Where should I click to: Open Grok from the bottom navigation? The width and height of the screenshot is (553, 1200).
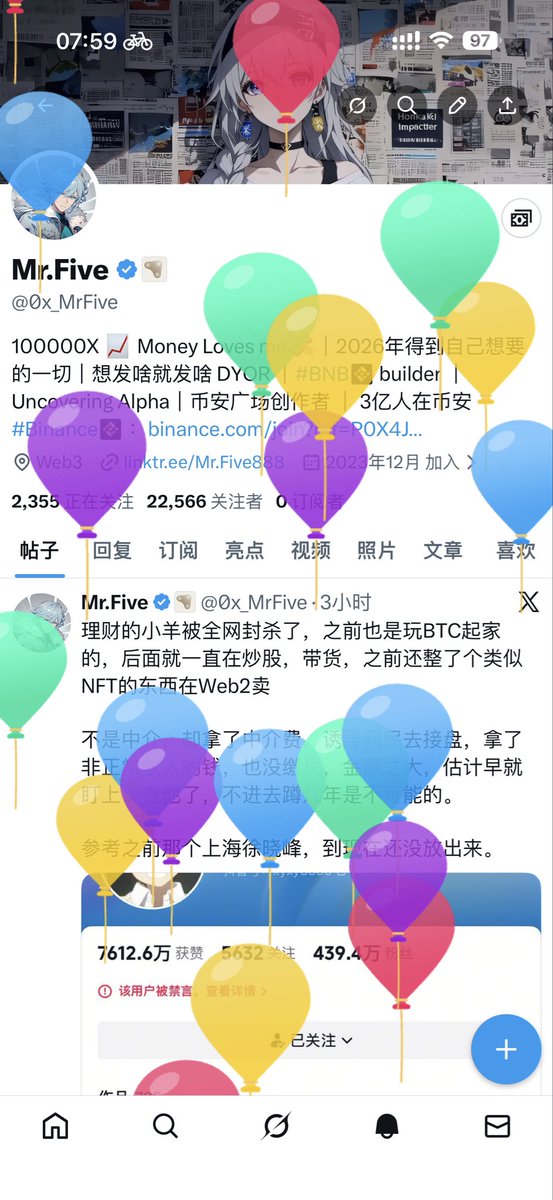click(x=276, y=1126)
